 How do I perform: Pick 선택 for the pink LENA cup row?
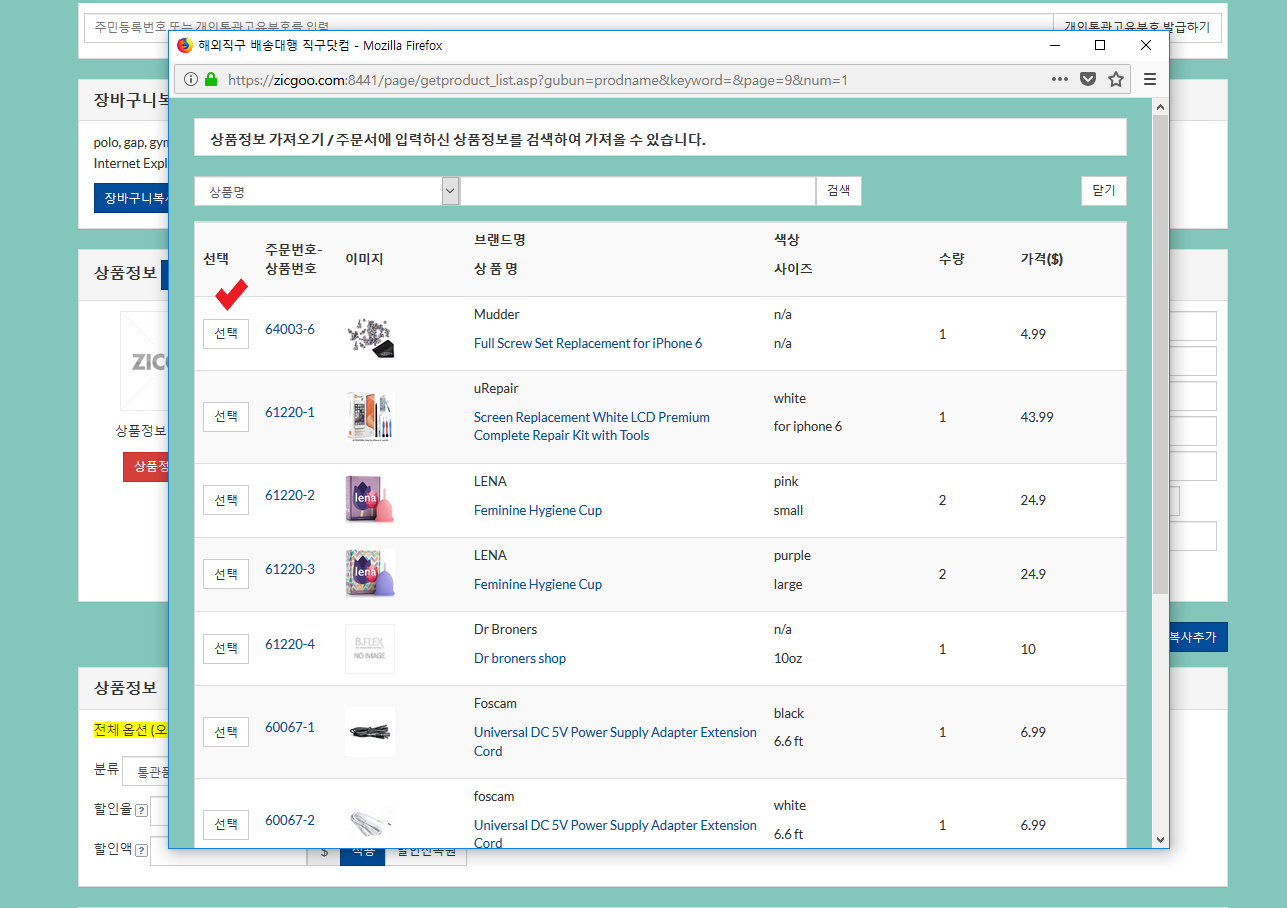[x=226, y=500]
